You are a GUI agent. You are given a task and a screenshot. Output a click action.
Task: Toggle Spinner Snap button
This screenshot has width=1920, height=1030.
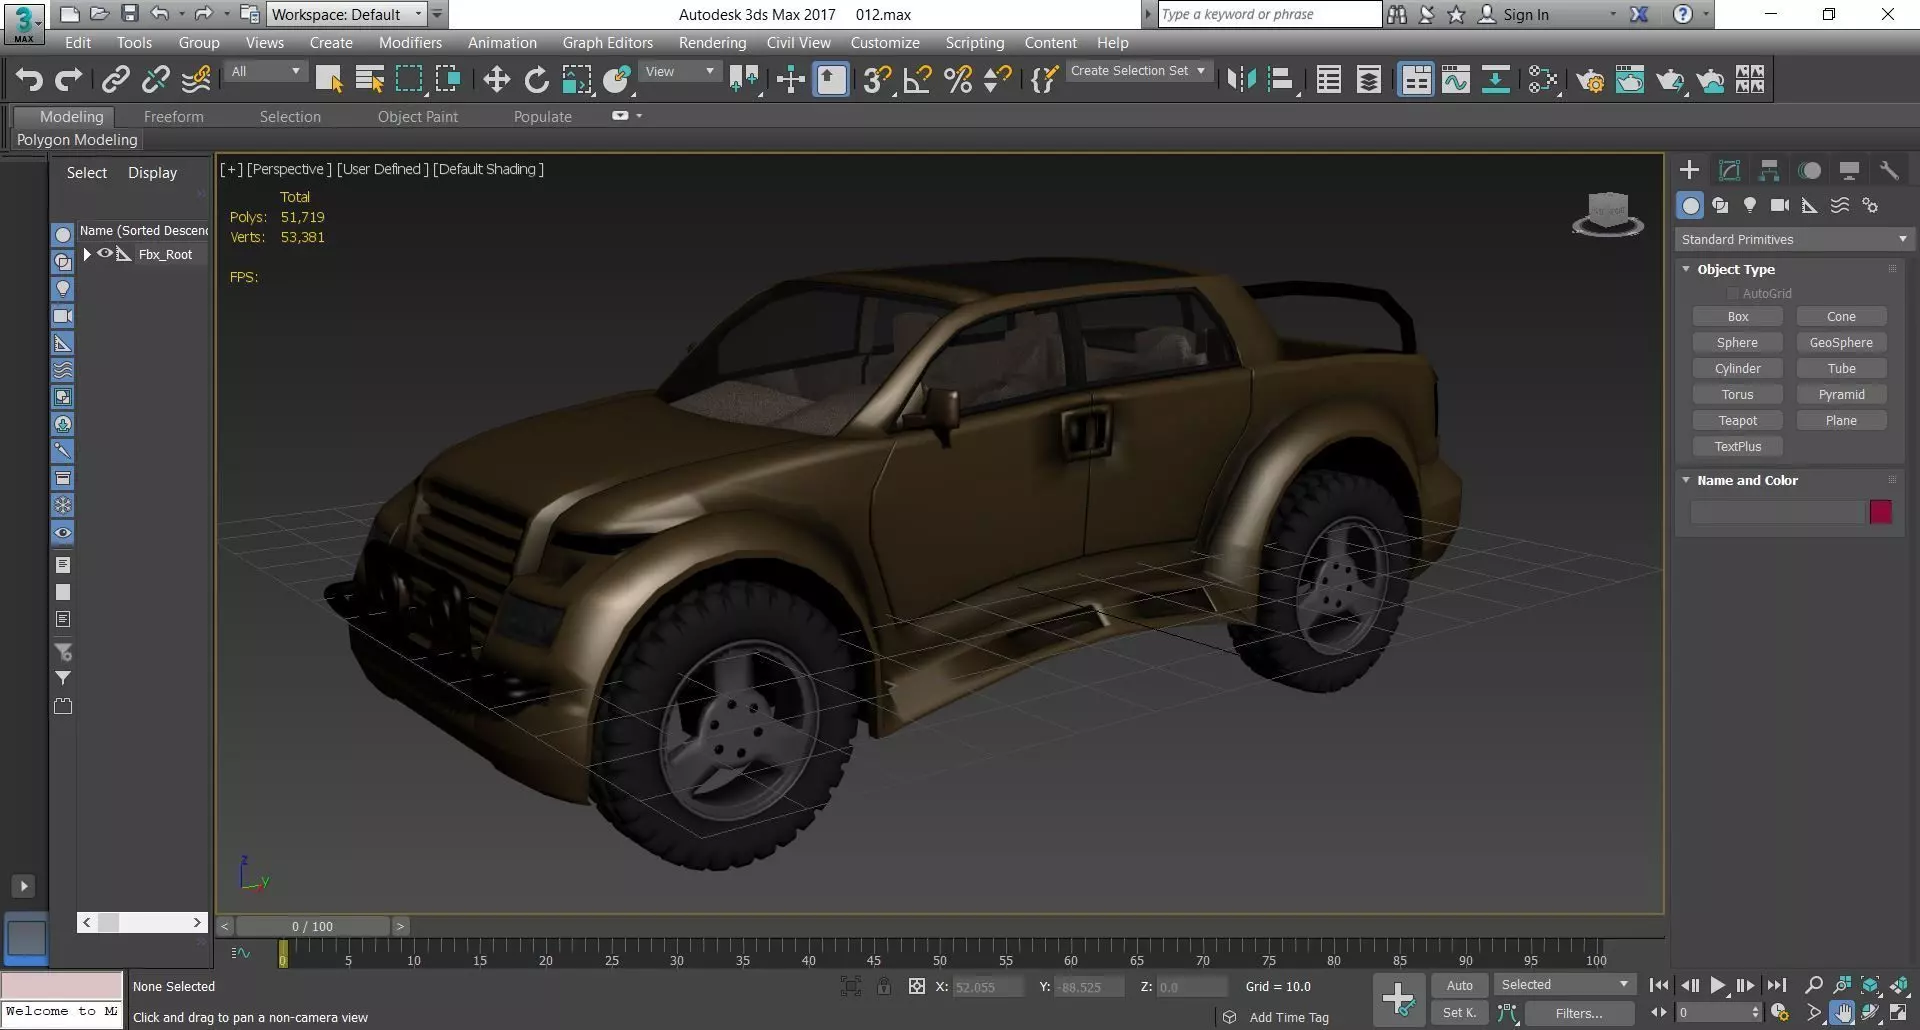(997, 80)
